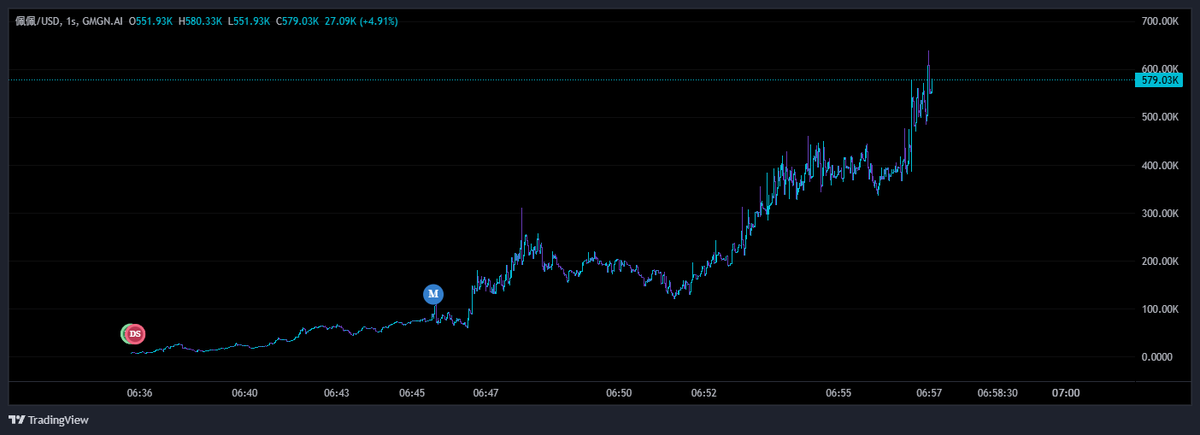
Task: Click the 06:58:30 time axis label
Action: [997, 394]
